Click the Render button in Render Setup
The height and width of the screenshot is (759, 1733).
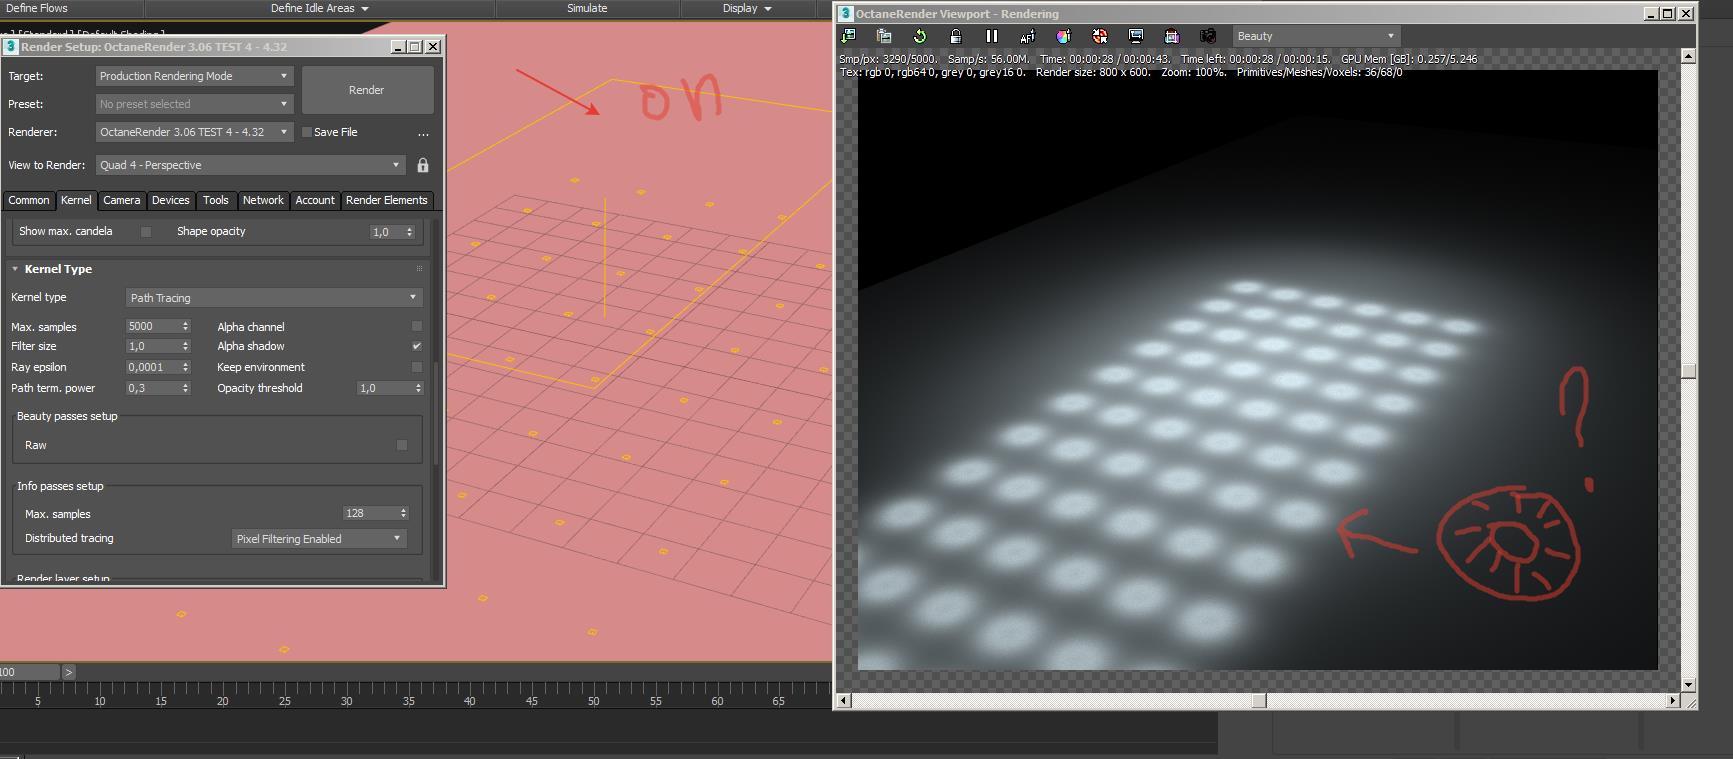pos(367,90)
